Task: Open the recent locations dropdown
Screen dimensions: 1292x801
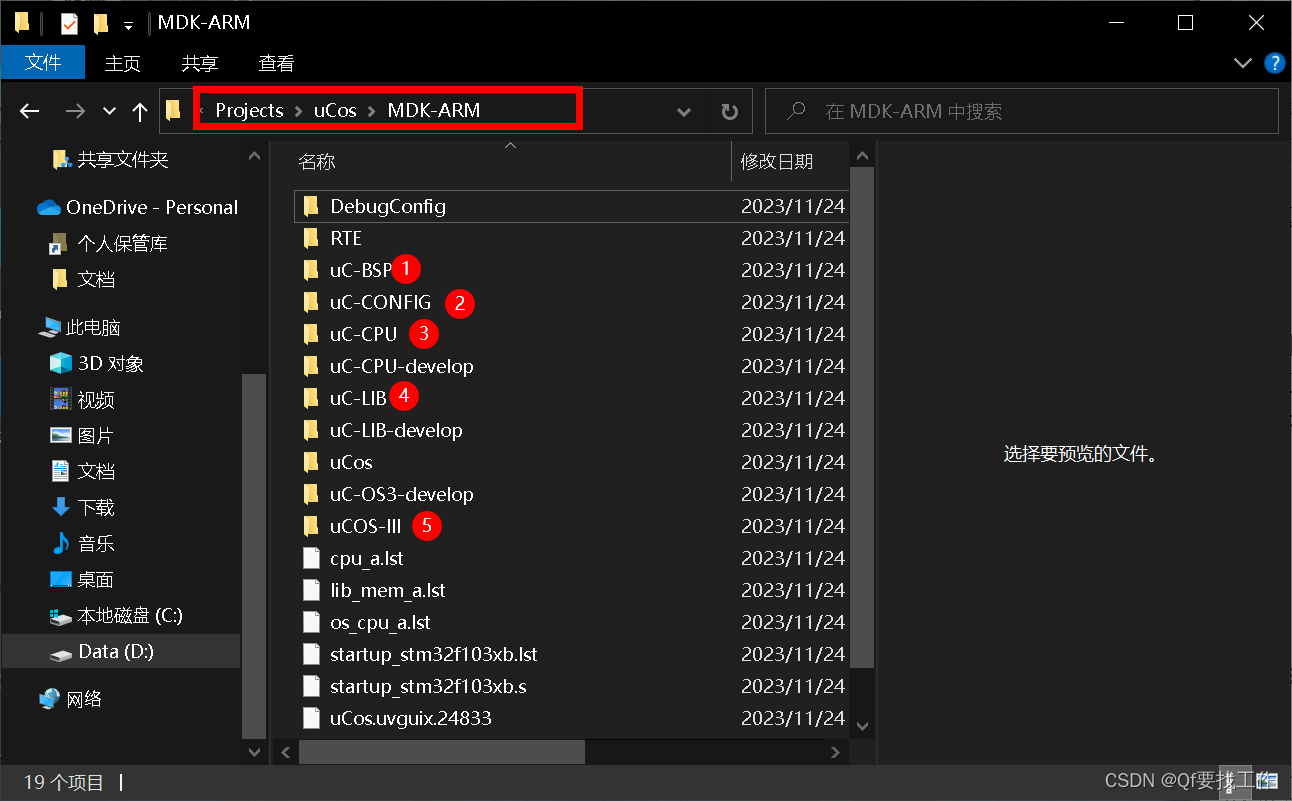Action: pyautogui.click(x=109, y=111)
